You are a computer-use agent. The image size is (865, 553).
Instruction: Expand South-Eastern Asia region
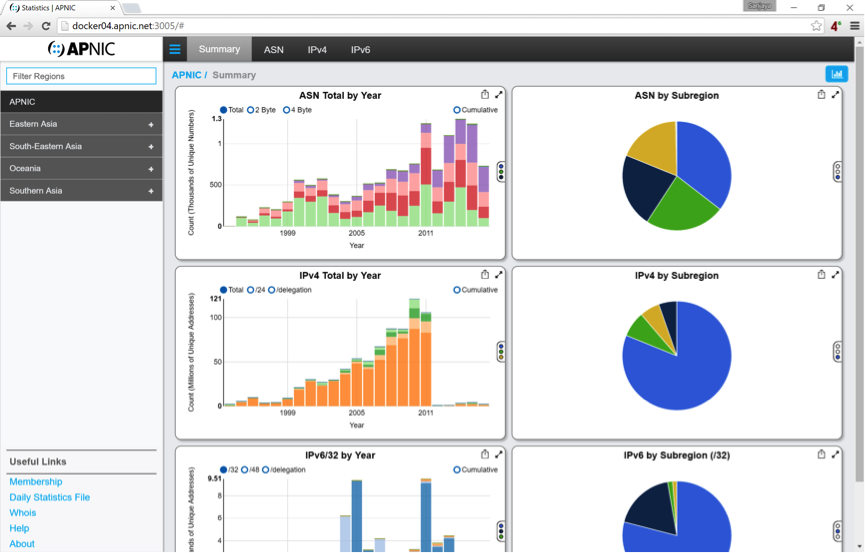tap(151, 147)
